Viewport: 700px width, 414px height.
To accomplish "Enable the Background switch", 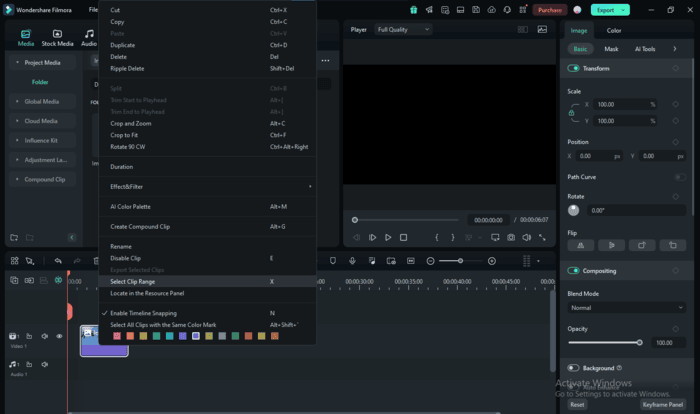I will point(573,368).
